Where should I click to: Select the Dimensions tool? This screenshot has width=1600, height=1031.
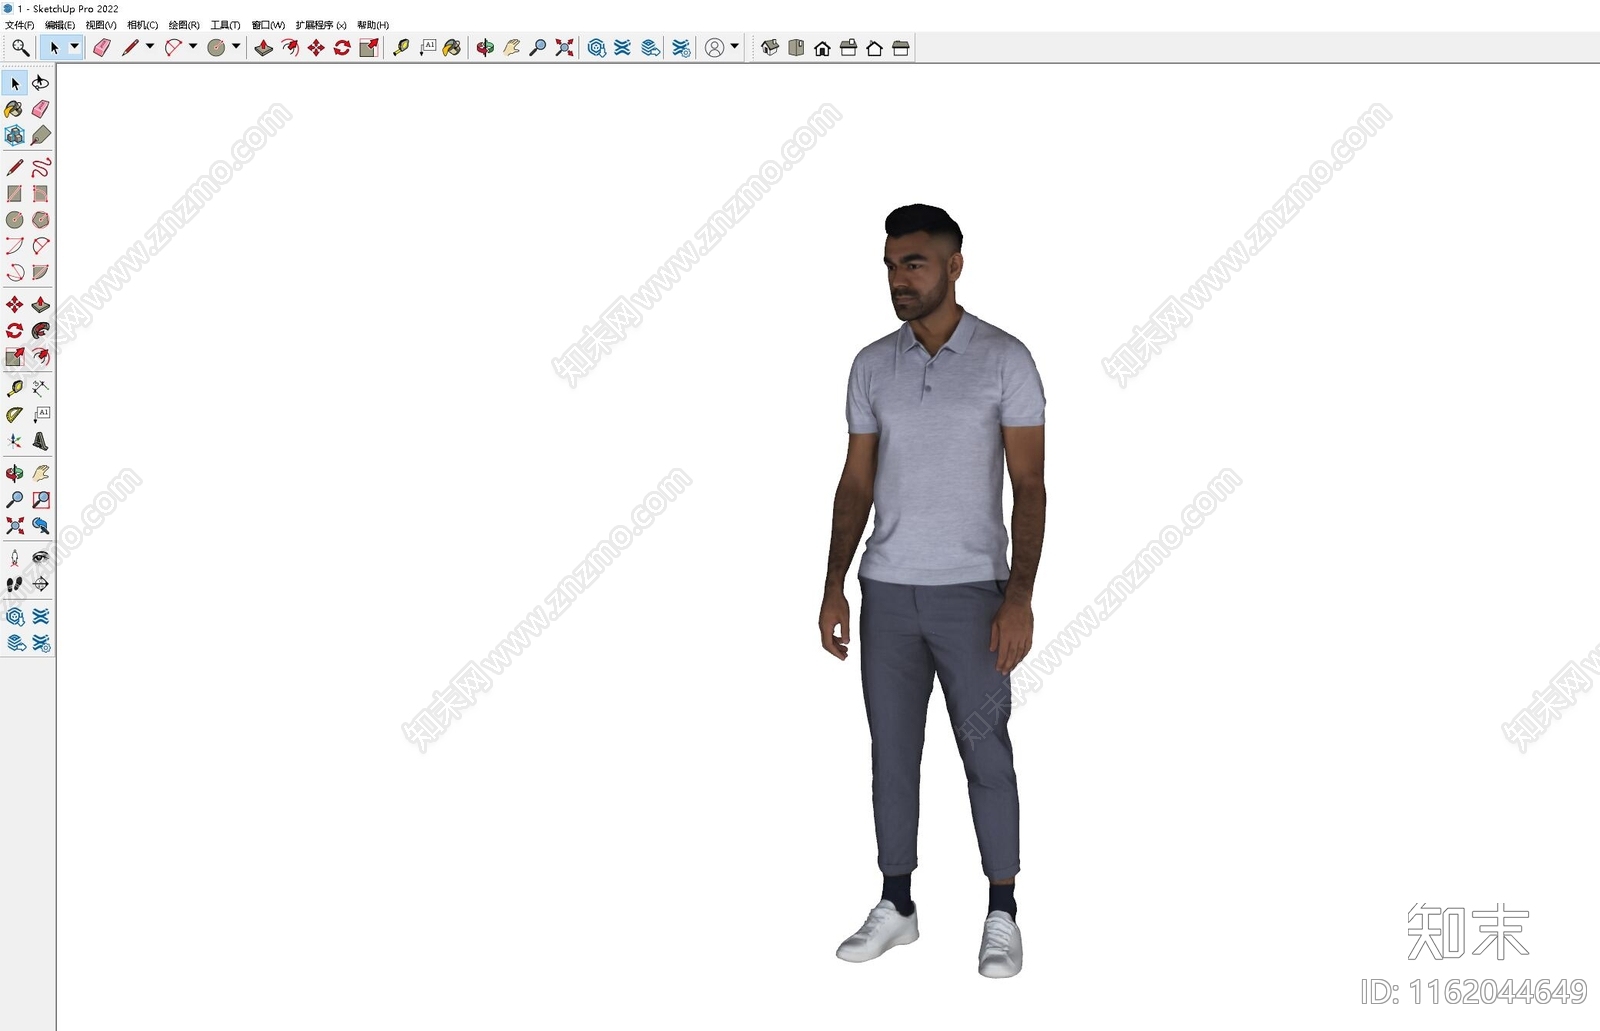[41, 388]
